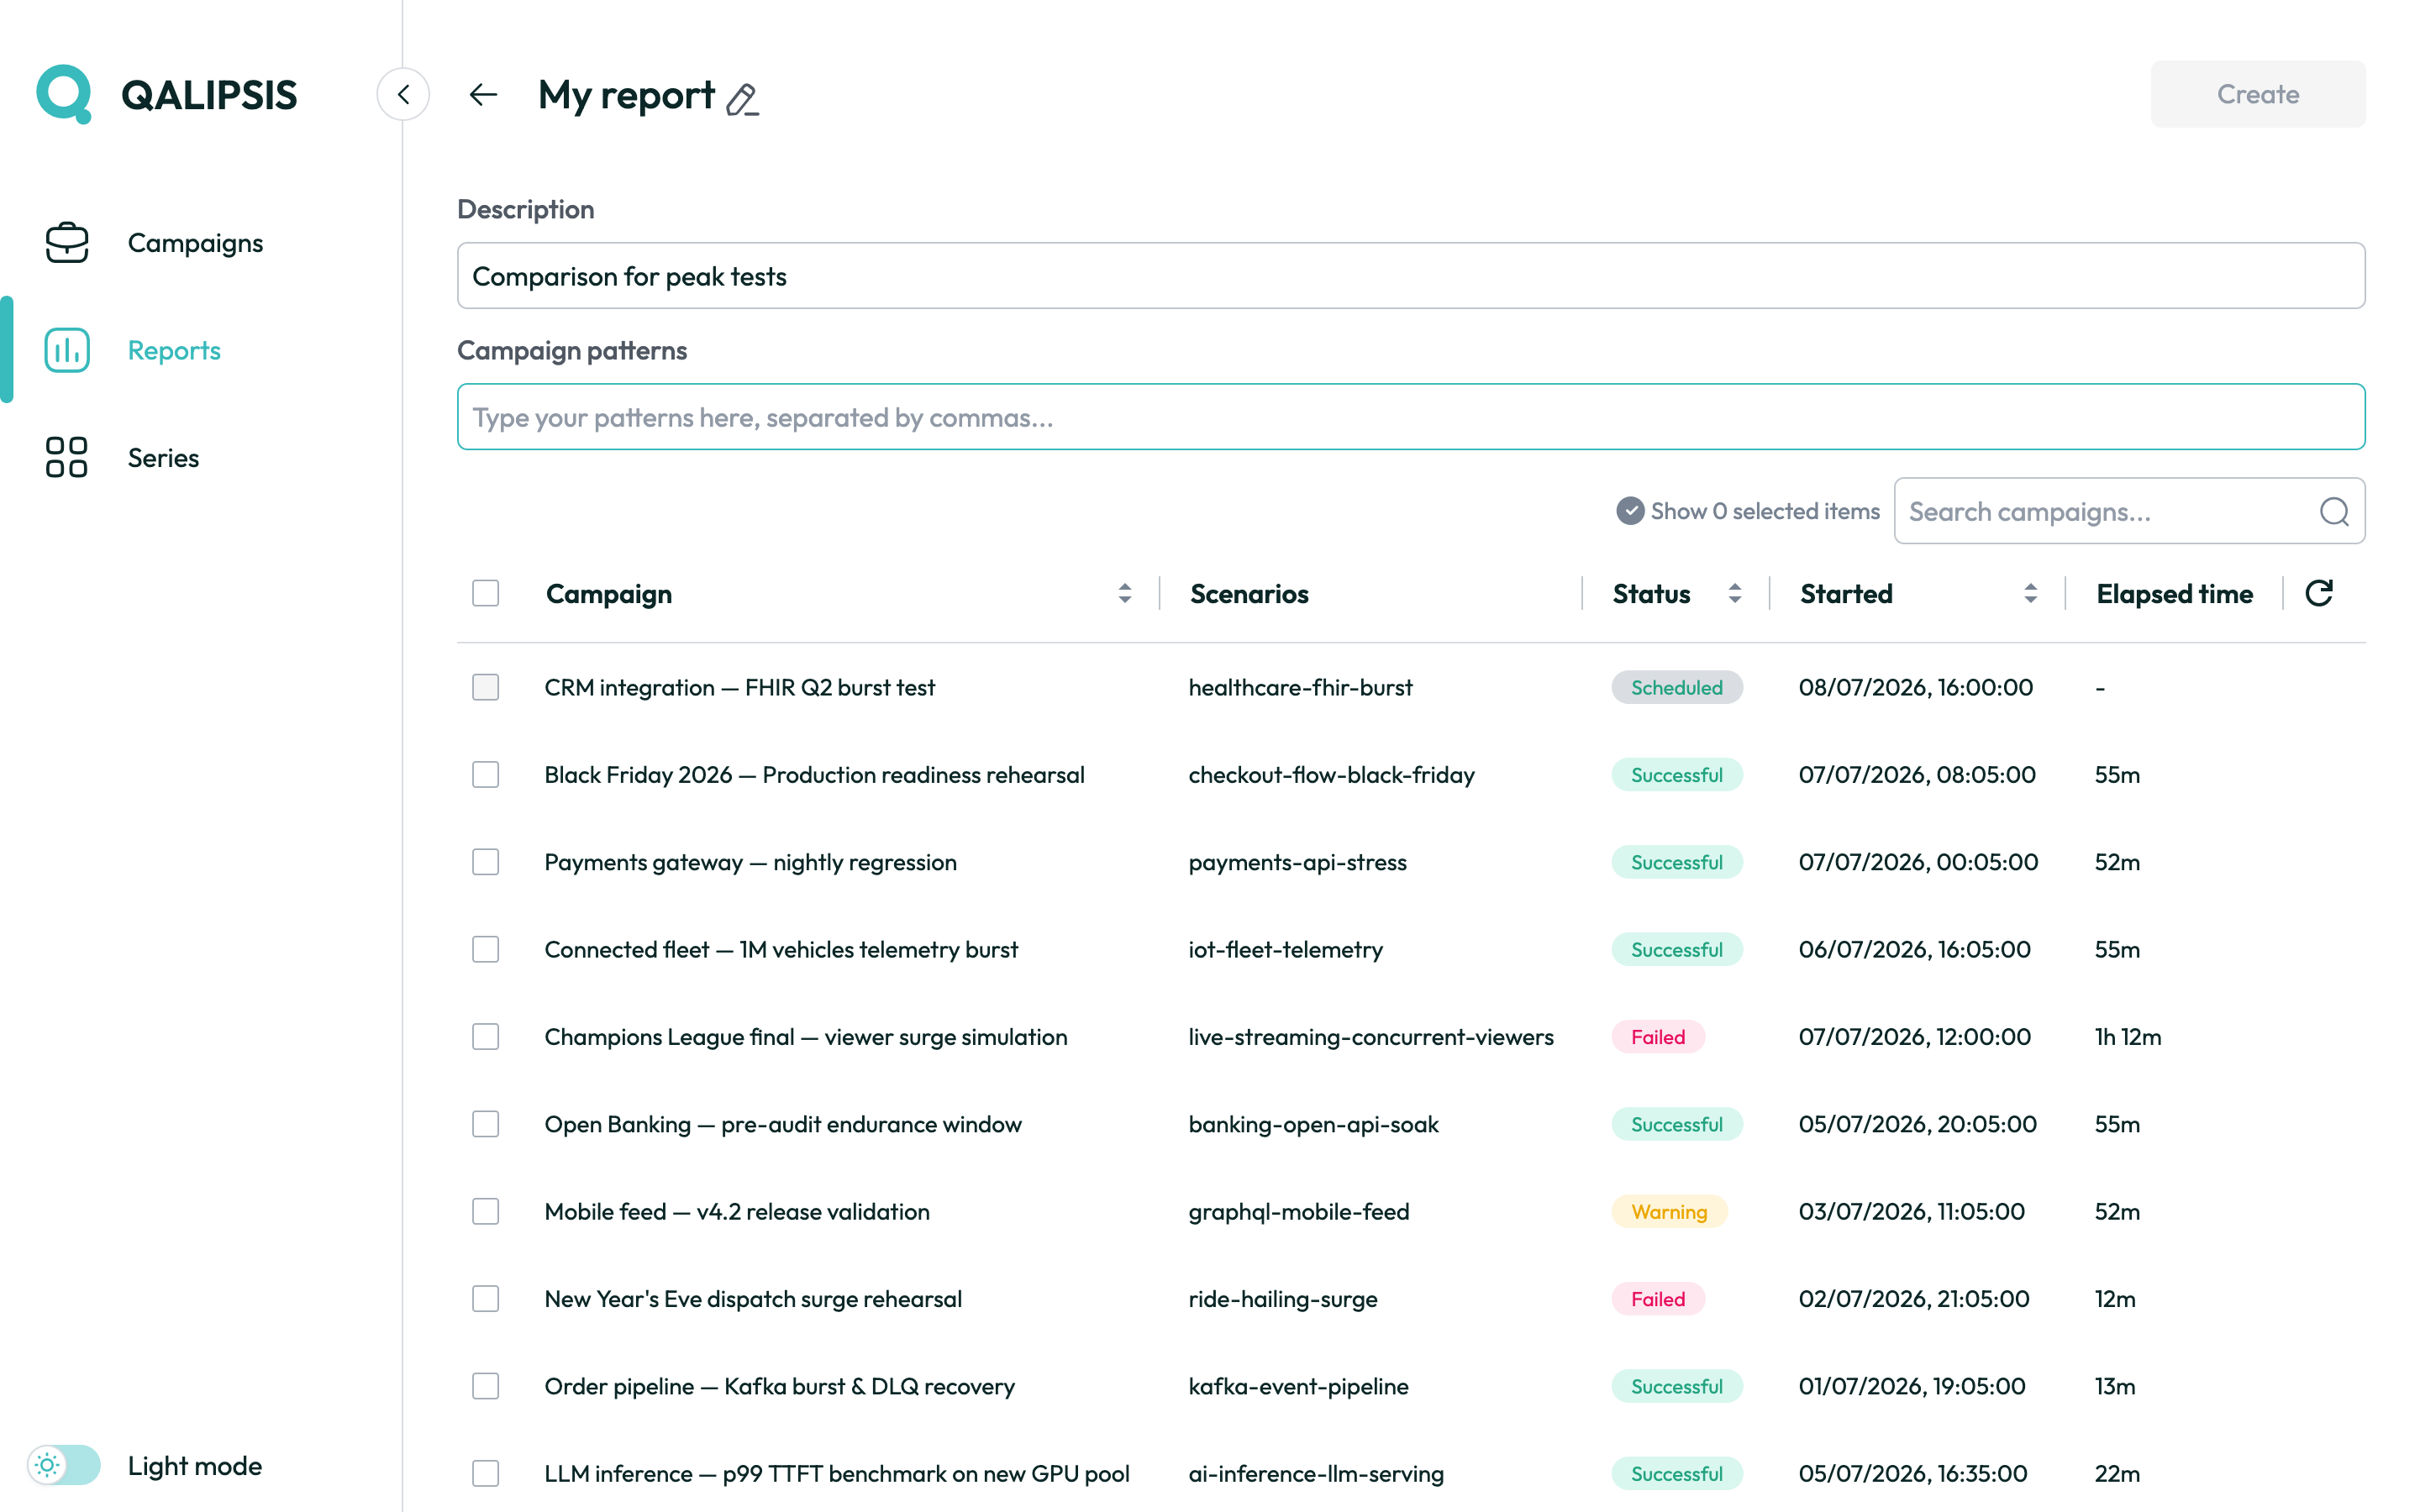Image resolution: width=2420 pixels, height=1512 pixels.
Task: Tick the select-all campaigns checkbox
Action: click(486, 593)
